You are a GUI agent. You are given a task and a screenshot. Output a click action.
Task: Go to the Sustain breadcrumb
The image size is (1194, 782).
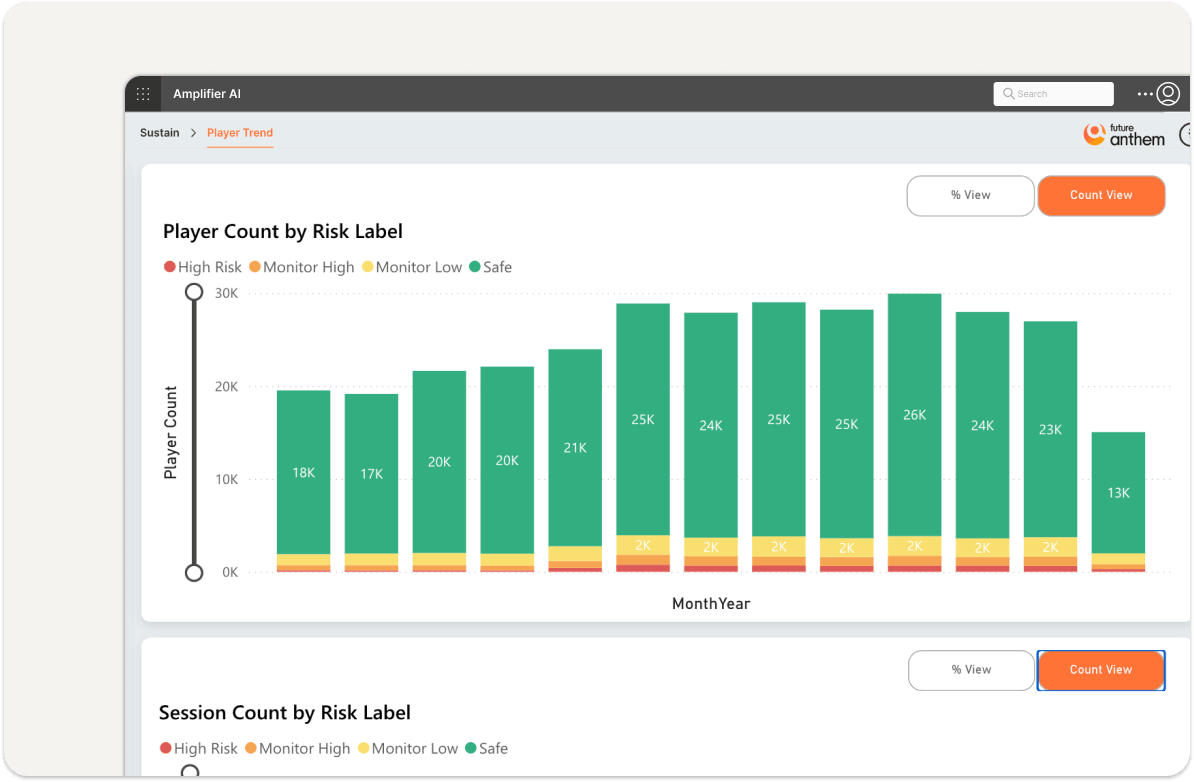pyautogui.click(x=159, y=133)
